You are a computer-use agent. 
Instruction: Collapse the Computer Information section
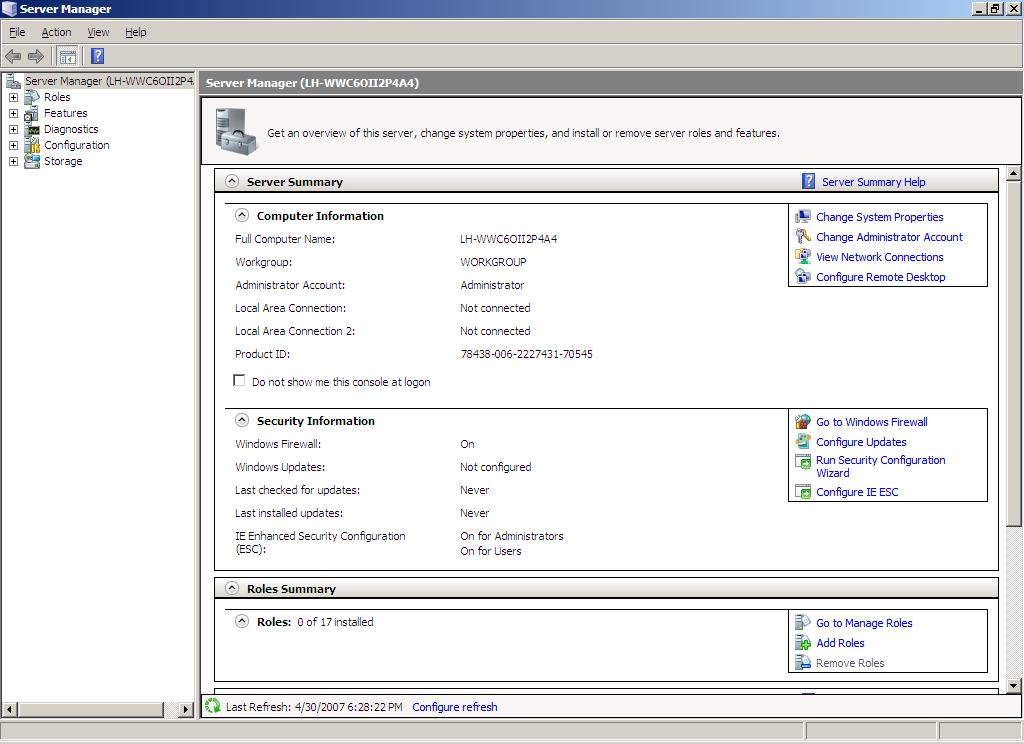tap(242, 215)
